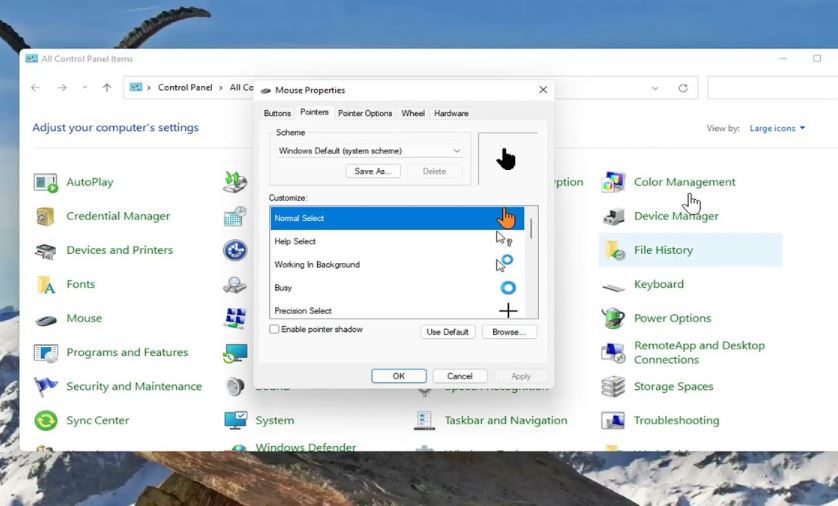Open the Troubleshooting icon
Screen dimensions: 838x506
613,421
